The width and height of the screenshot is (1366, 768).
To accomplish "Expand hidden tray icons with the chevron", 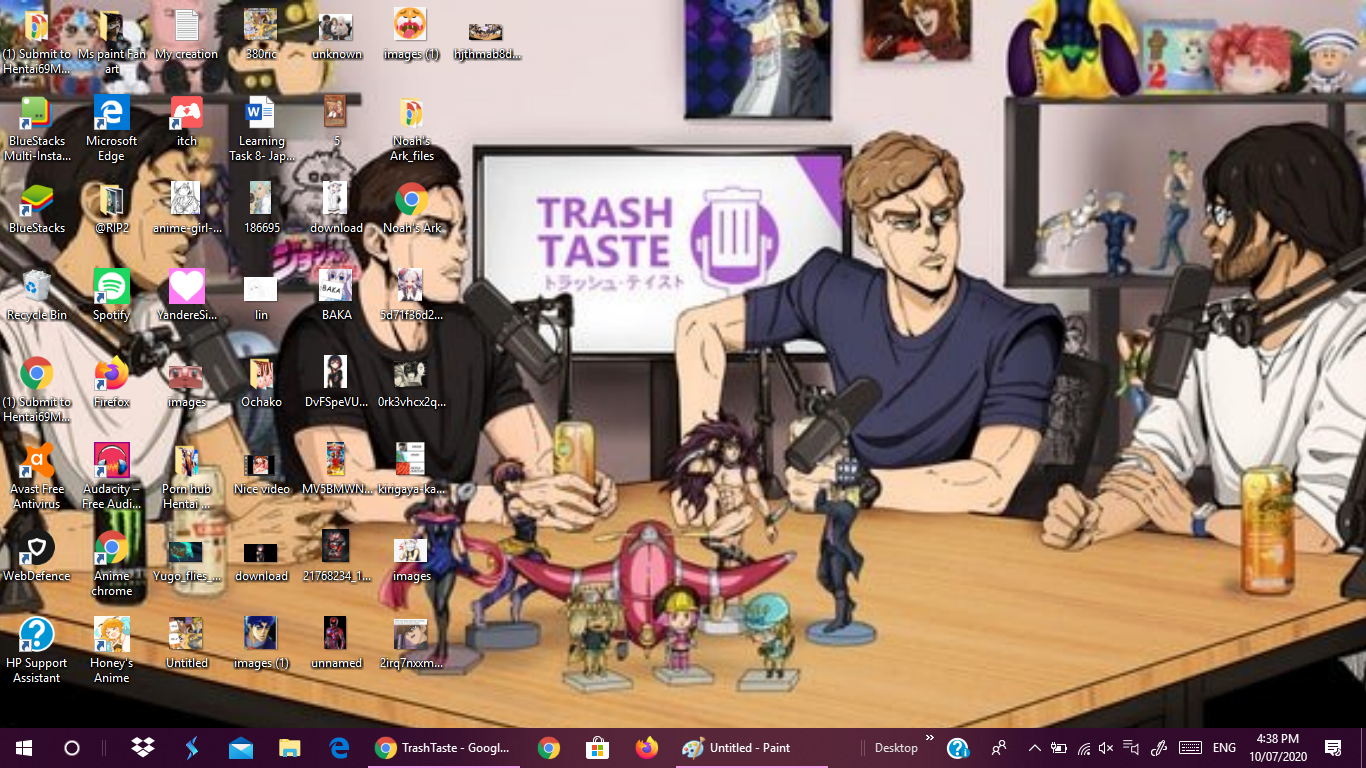I will click(1034, 747).
